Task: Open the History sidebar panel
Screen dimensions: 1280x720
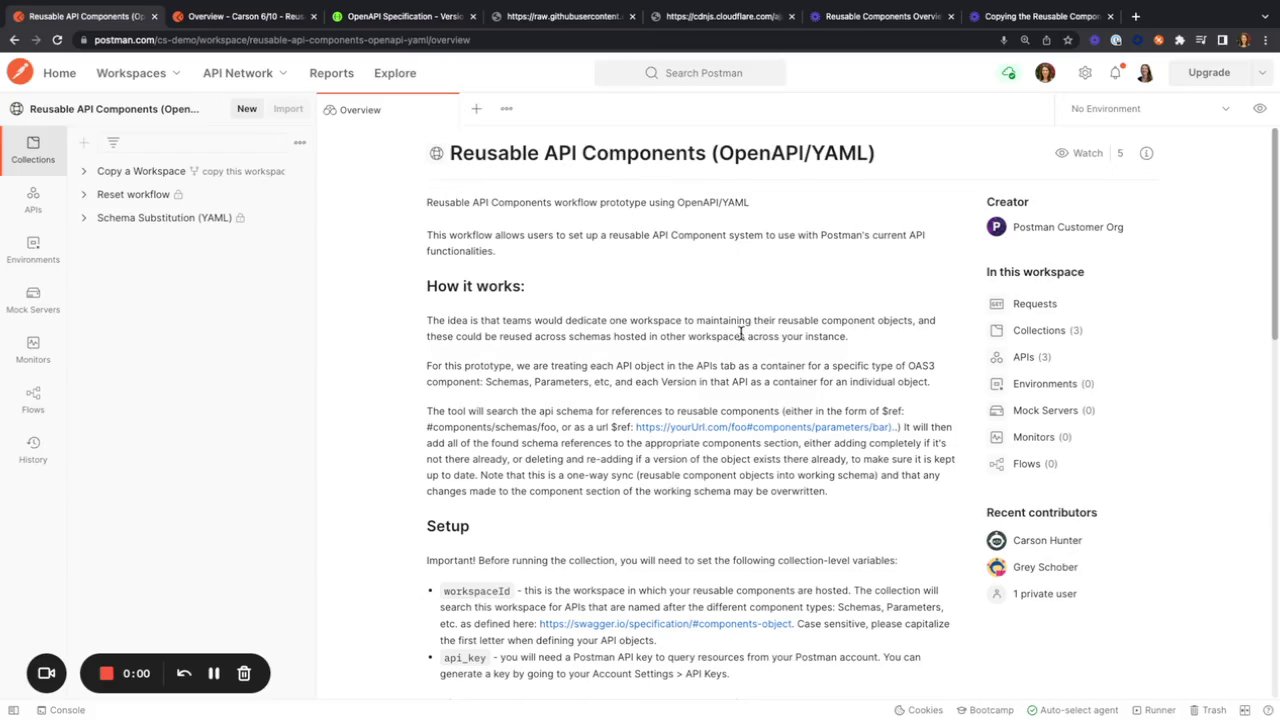Action: click(33, 450)
